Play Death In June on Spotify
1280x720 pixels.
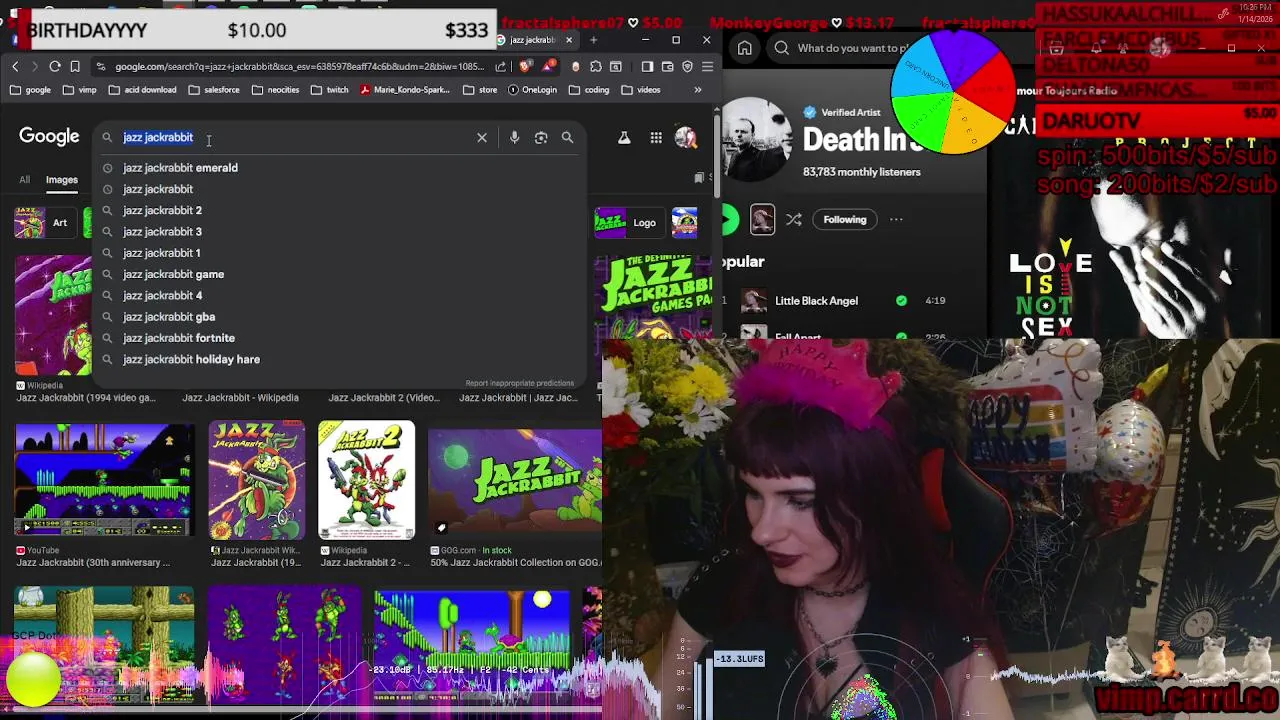pos(728,220)
